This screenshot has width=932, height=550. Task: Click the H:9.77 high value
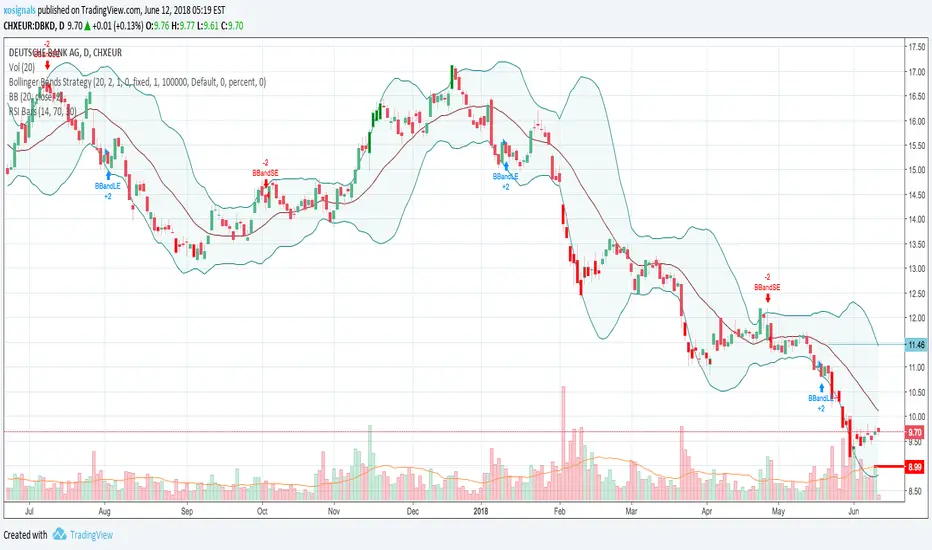click(183, 26)
